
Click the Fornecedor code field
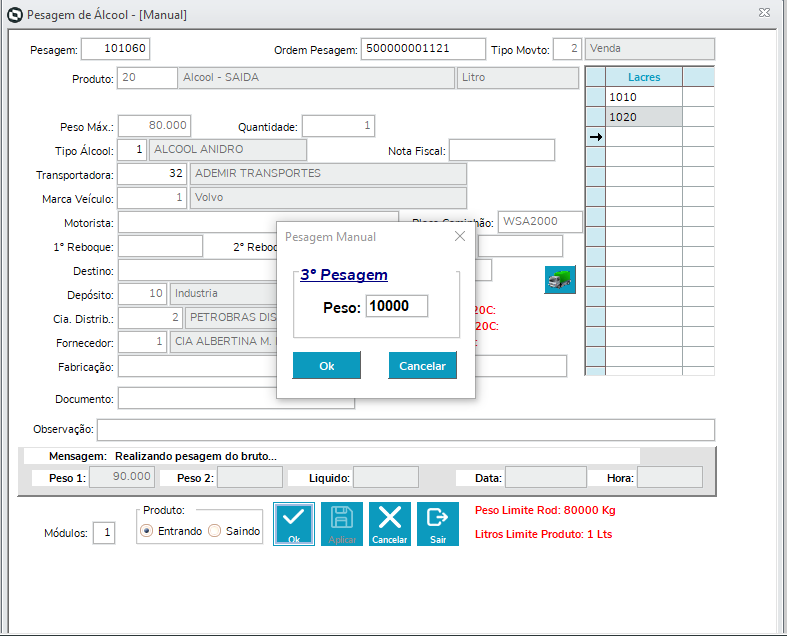point(143,342)
